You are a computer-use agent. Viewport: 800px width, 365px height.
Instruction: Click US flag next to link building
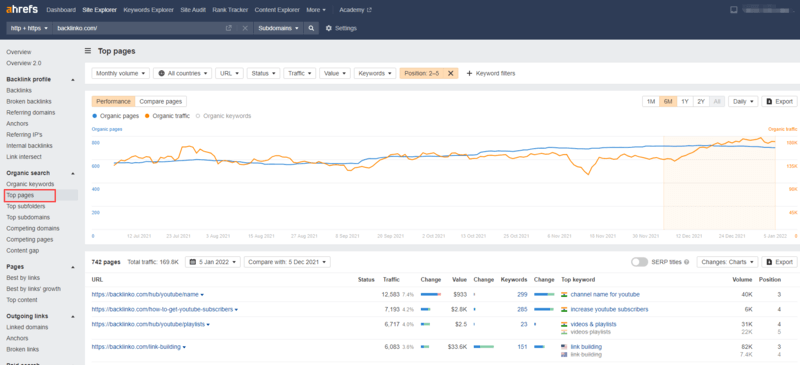[x=564, y=347]
